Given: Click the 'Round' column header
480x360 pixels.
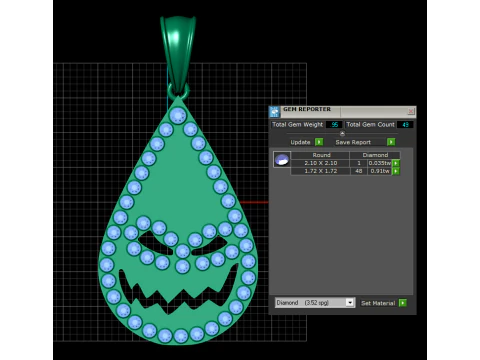Looking at the screenshot, I should pyautogui.click(x=321, y=155).
